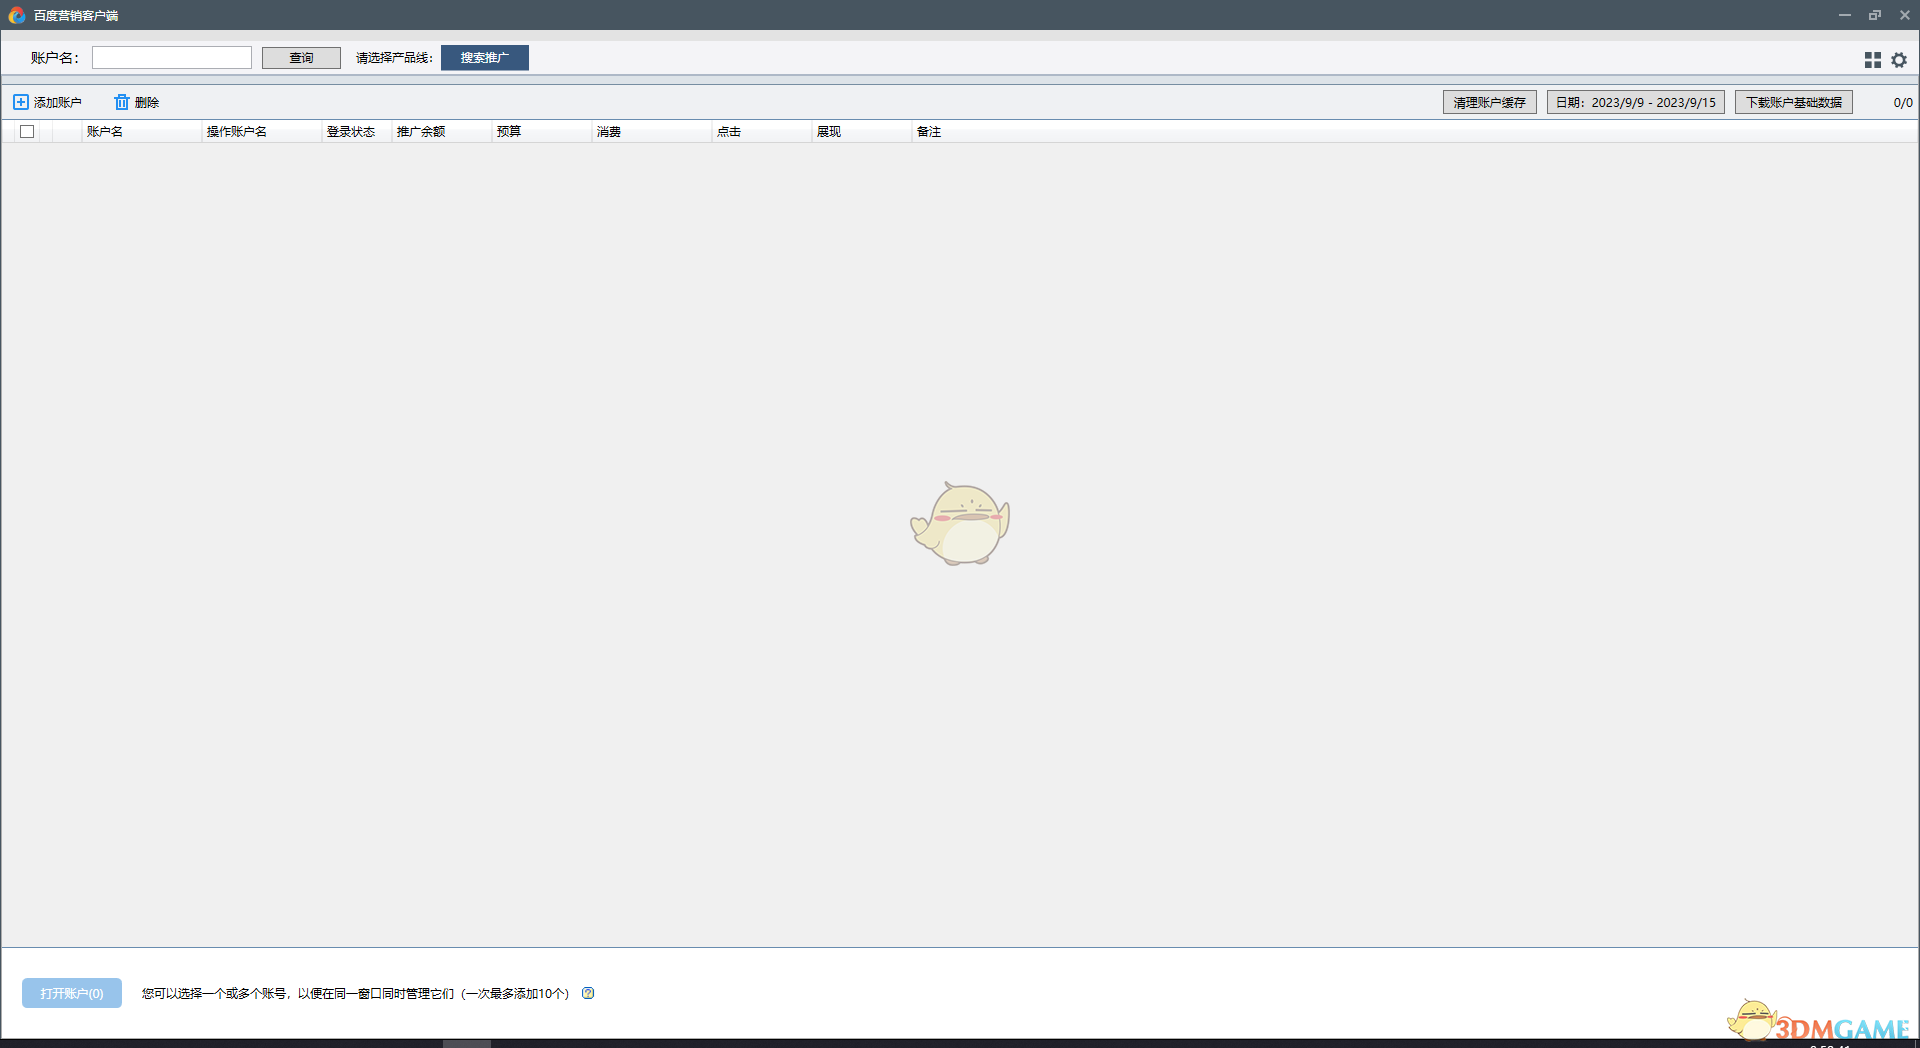Click the 清理账户缓存 cache-clearing button
This screenshot has width=1920, height=1048.
click(1489, 101)
